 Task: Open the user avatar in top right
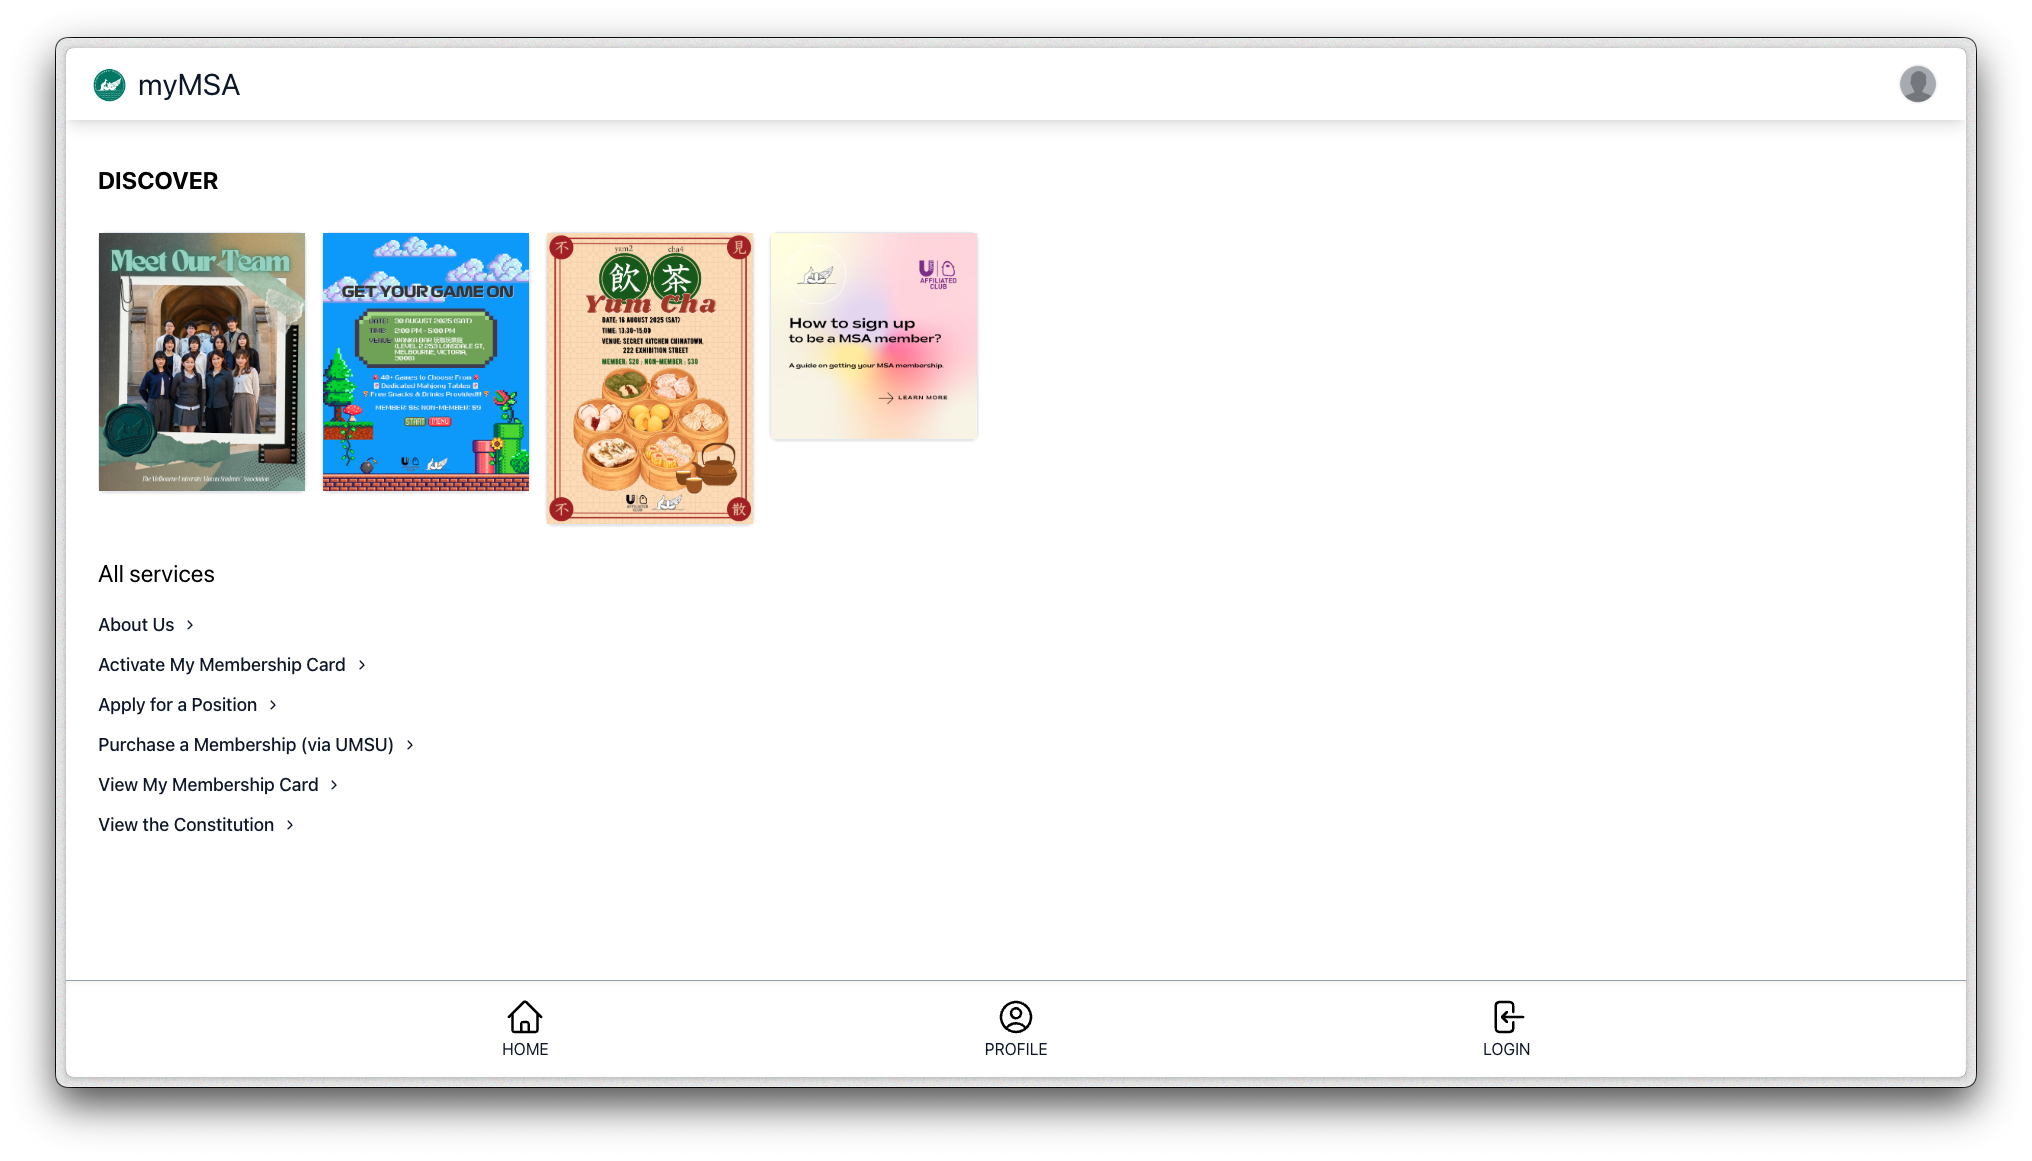point(1917,85)
